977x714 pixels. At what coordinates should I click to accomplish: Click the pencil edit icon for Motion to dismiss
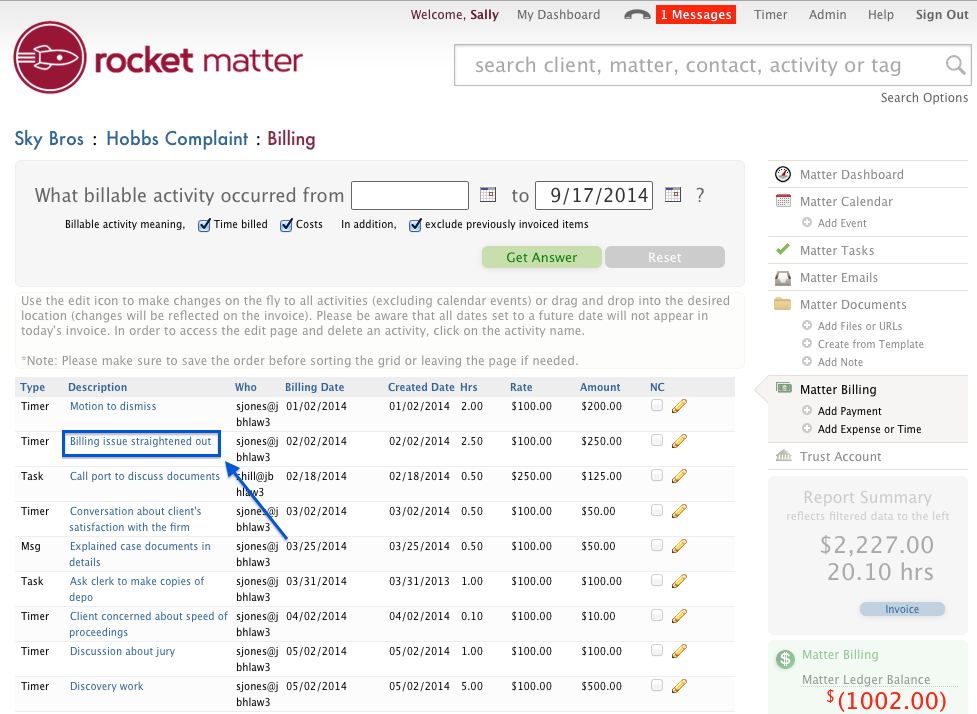pos(680,406)
